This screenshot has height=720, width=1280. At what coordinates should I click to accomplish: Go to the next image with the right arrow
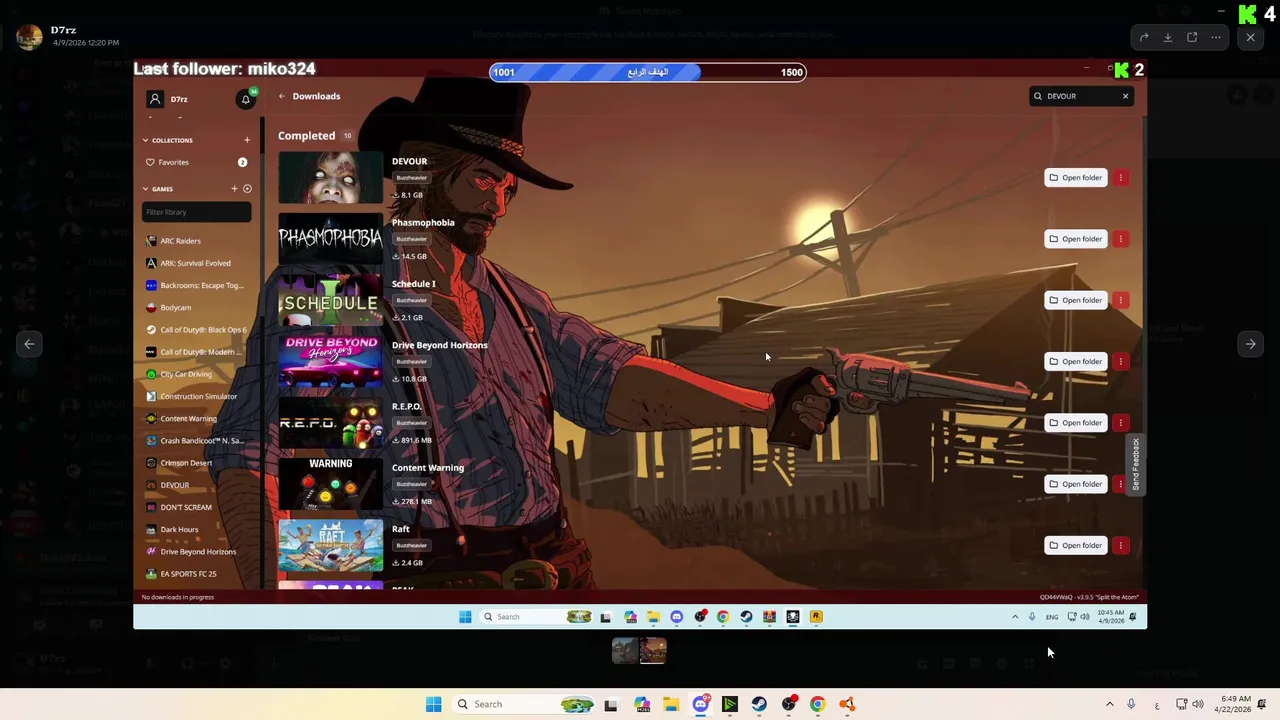[1250, 344]
